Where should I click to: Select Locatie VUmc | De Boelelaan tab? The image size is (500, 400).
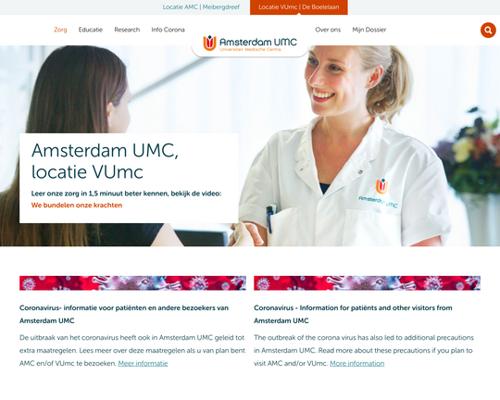pyautogui.click(x=299, y=7)
